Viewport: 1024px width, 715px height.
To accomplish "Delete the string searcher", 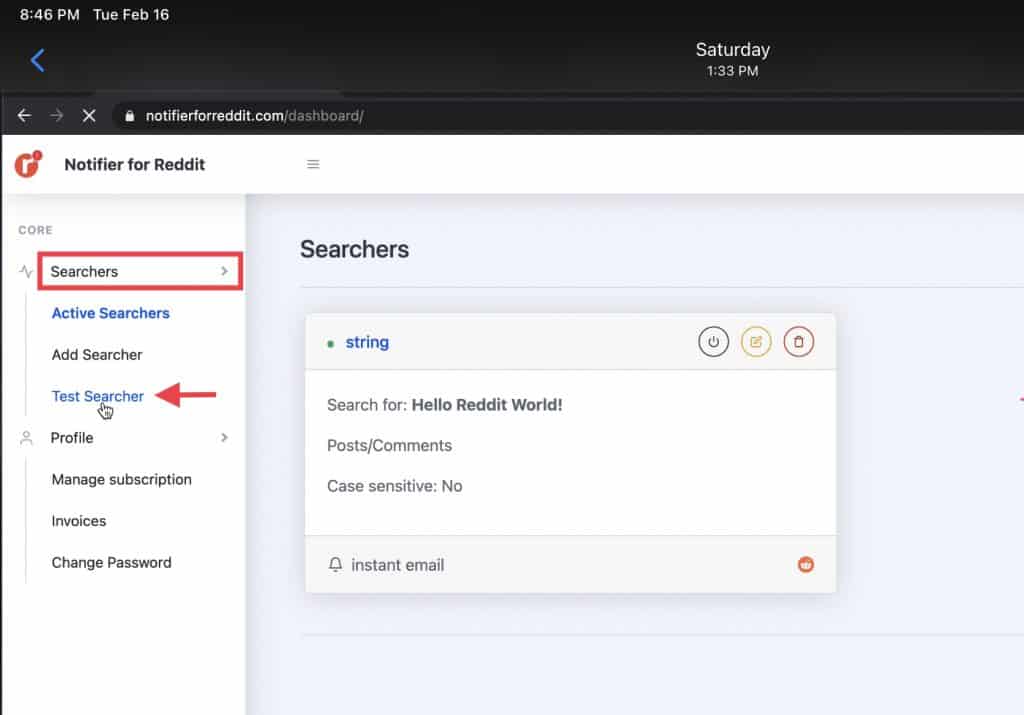I will [798, 342].
